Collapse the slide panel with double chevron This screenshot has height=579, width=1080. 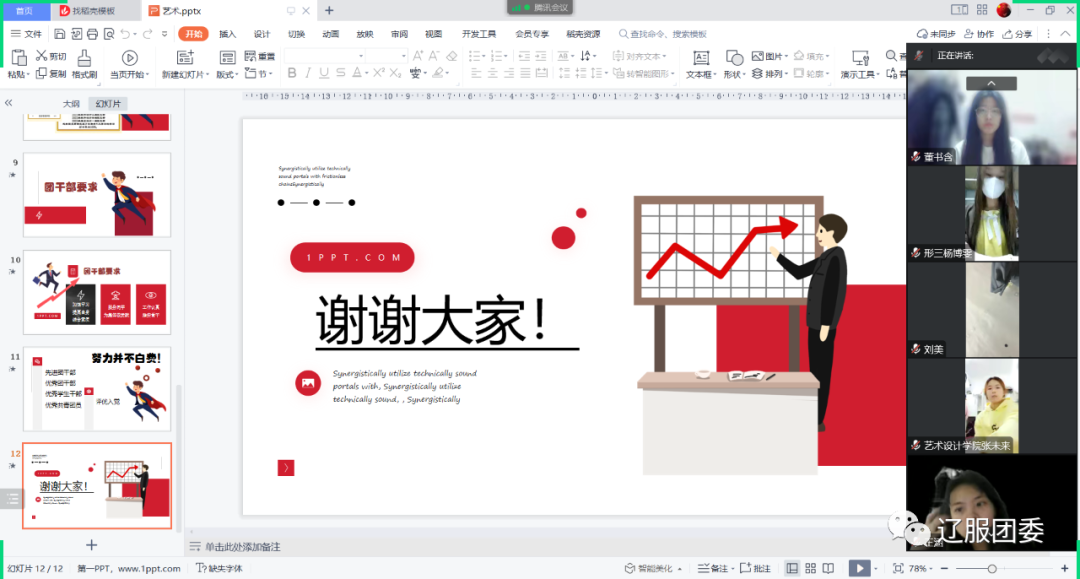point(8,103)
